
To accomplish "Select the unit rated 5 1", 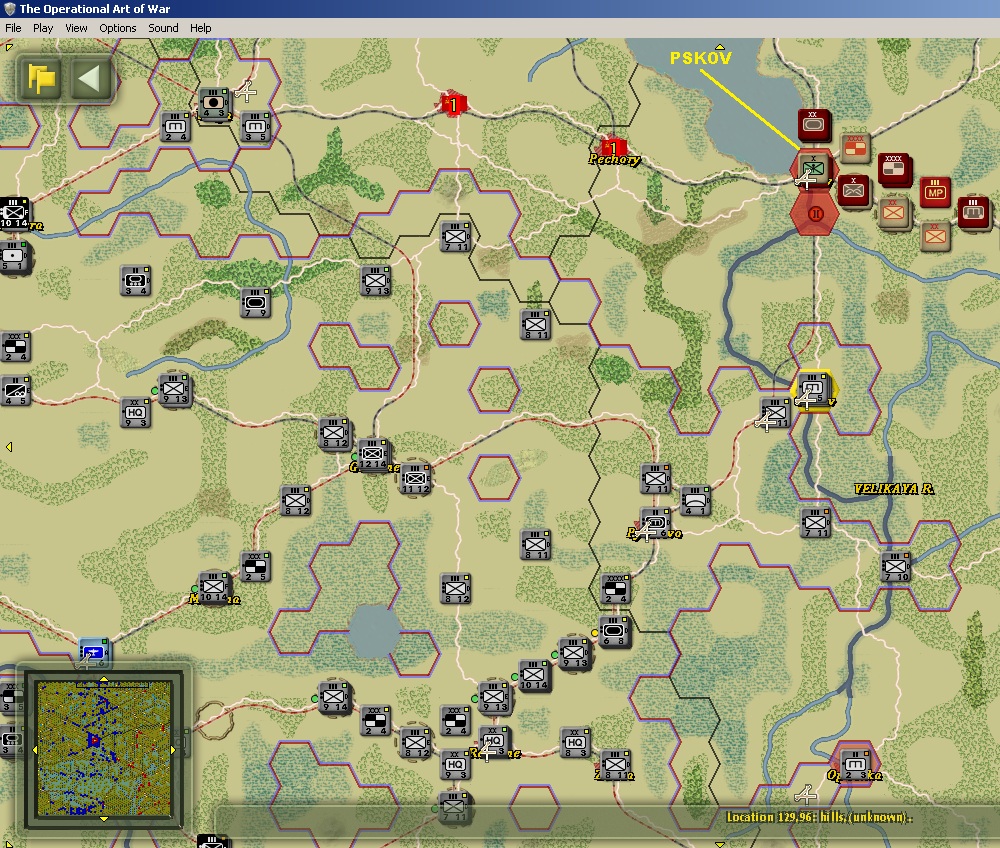I will [x=14, y=258].
